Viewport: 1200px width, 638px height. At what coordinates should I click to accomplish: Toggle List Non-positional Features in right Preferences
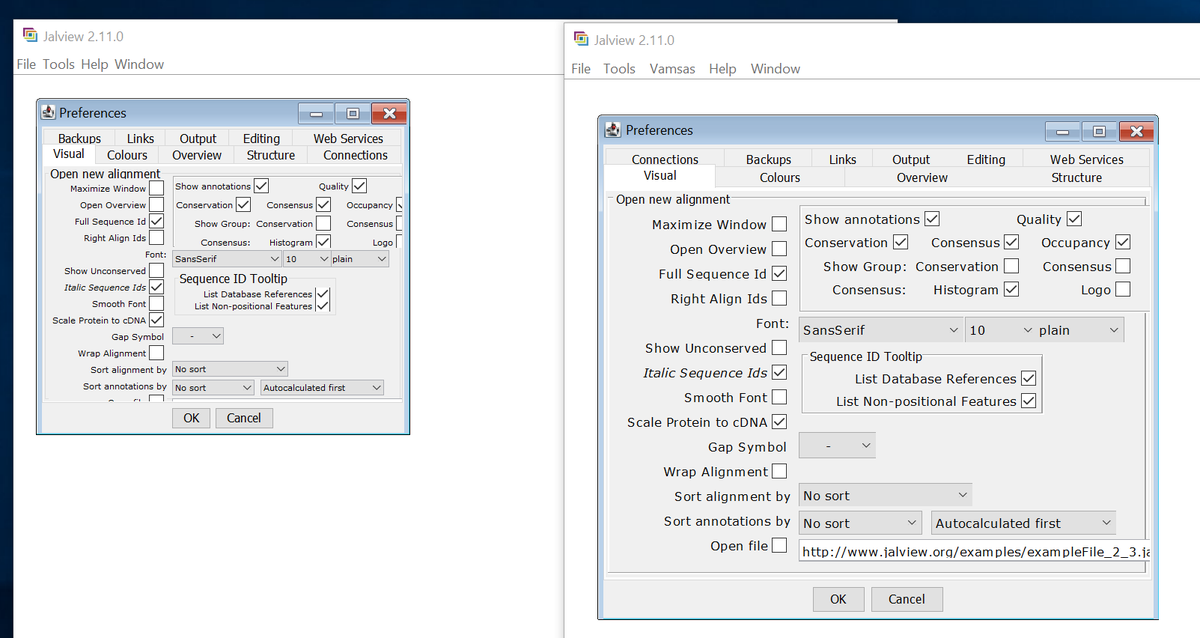[1029, 401]
